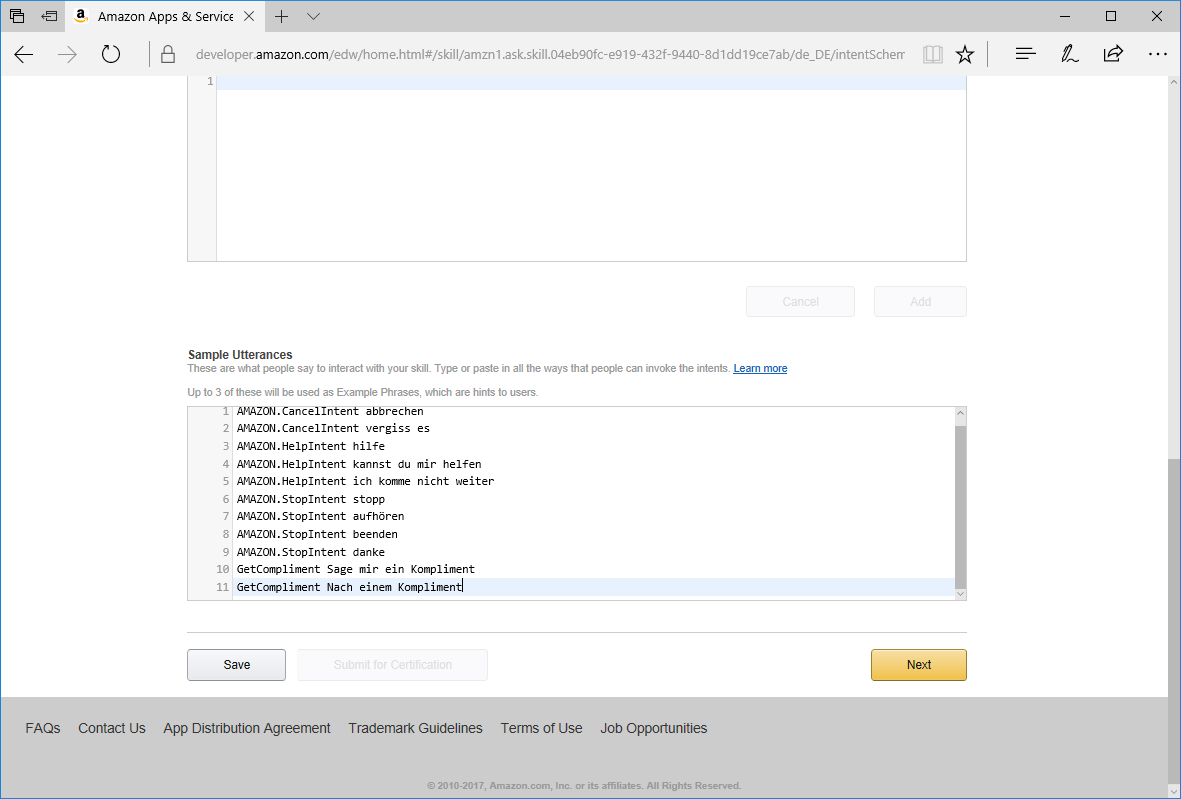
Task: Open a new tab with plus button
Action: pos(282,17)
